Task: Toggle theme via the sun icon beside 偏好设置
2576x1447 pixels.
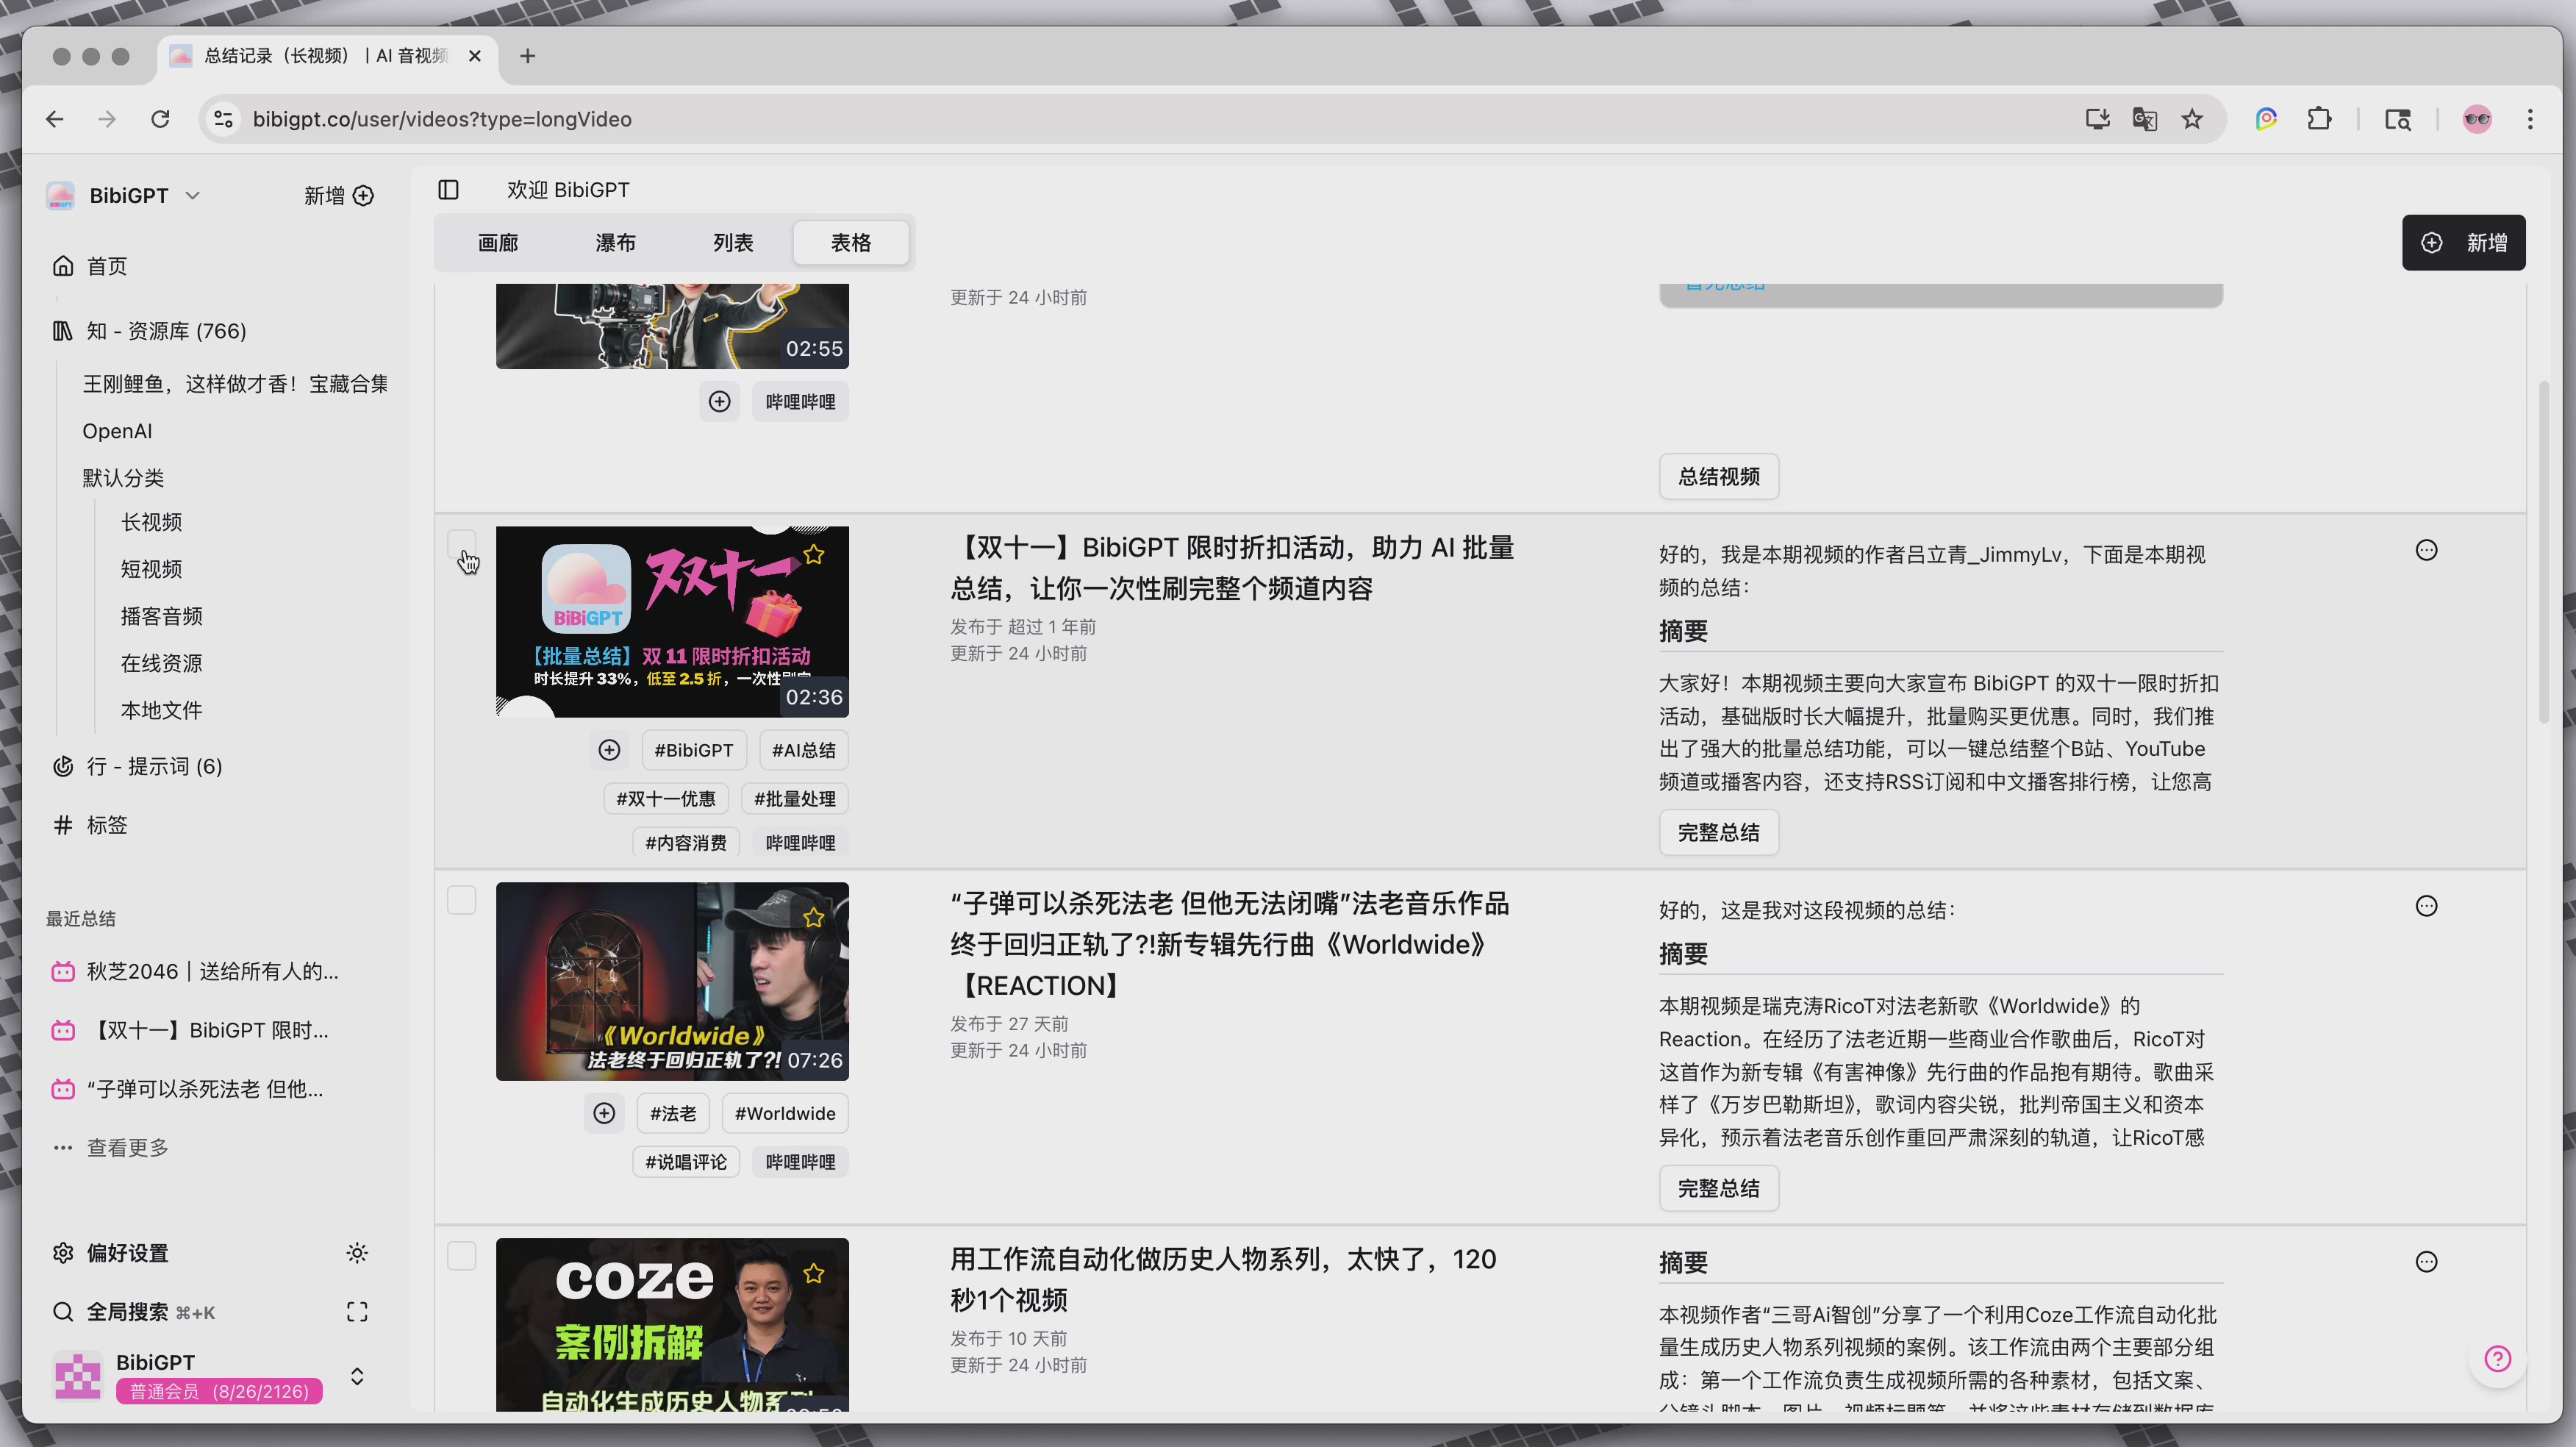Action: 357,1253
